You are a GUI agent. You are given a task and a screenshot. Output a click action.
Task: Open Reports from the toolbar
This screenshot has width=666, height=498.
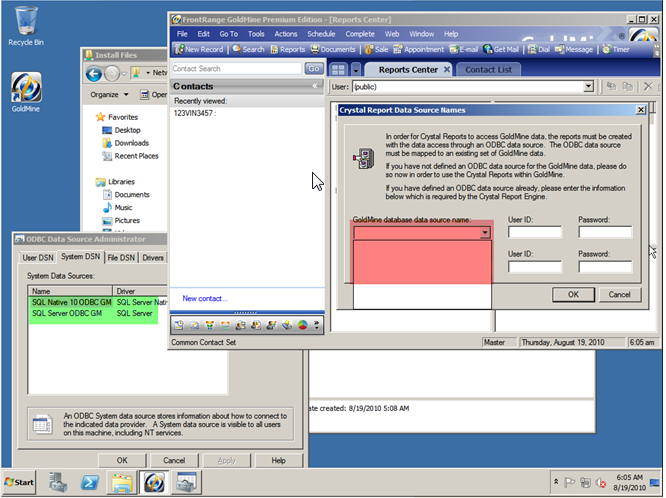[x=287, y=48]
